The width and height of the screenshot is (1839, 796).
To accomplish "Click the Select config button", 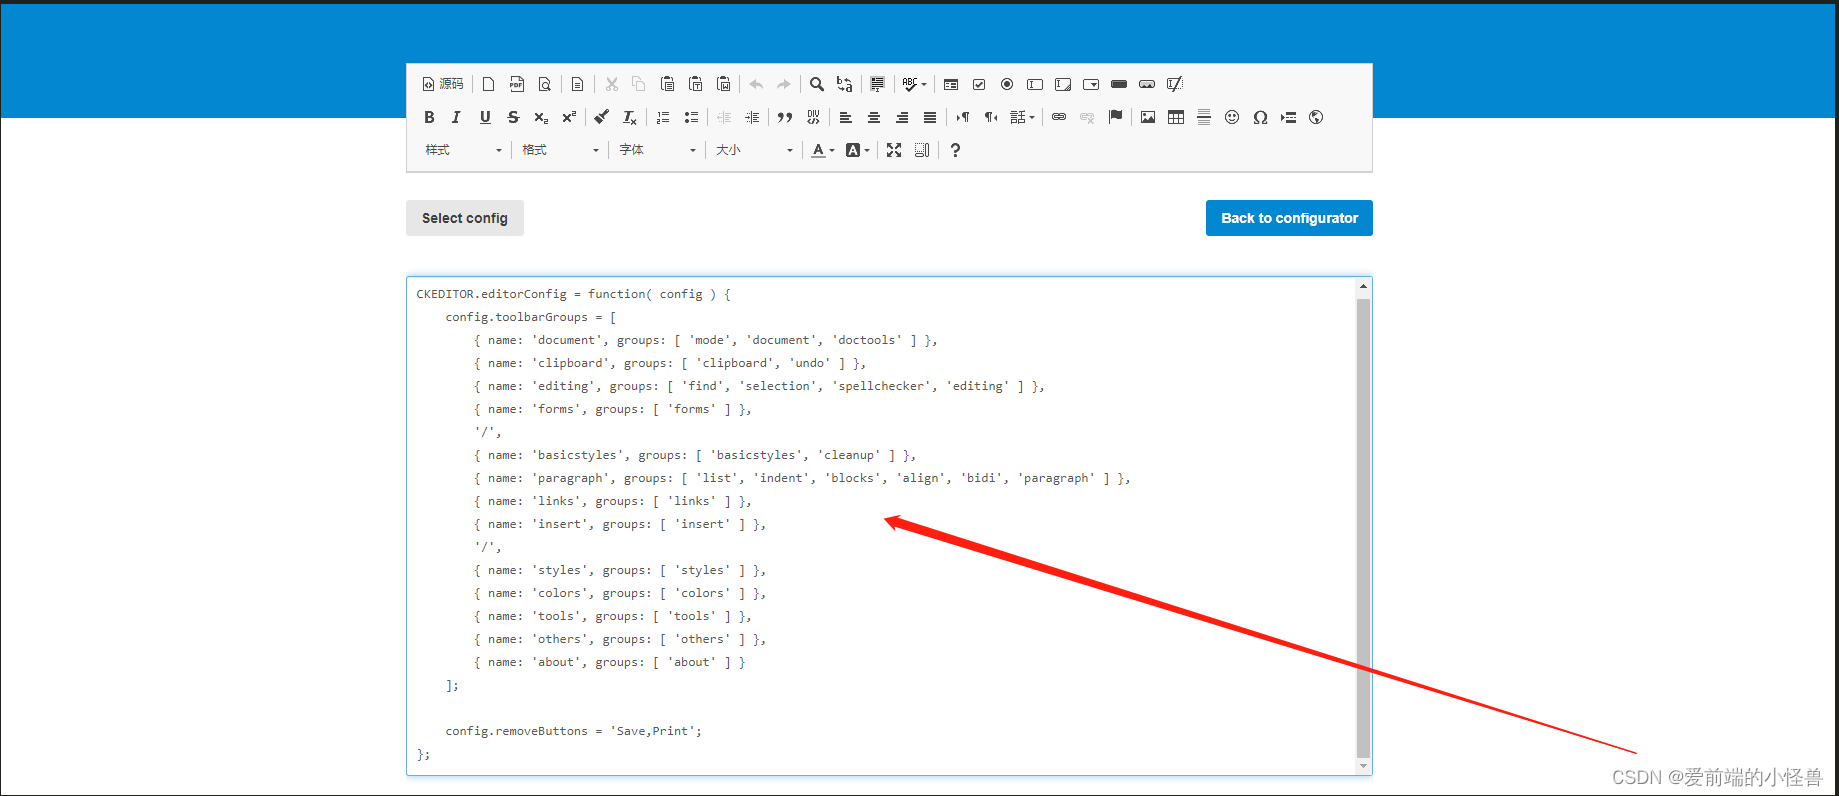I will [x=465, y=218].
